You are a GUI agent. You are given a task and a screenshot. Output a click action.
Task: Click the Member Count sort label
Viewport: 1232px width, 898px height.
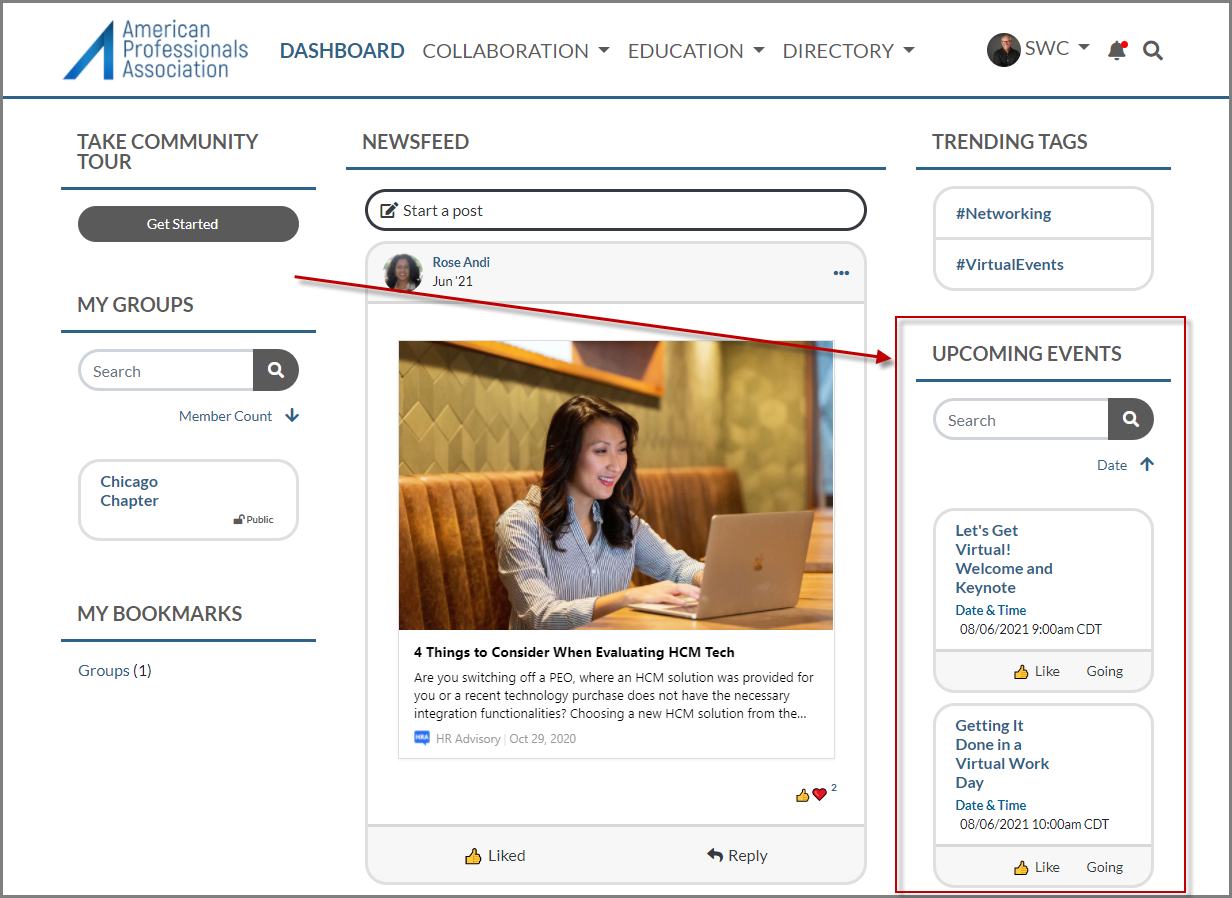point(225,416)
